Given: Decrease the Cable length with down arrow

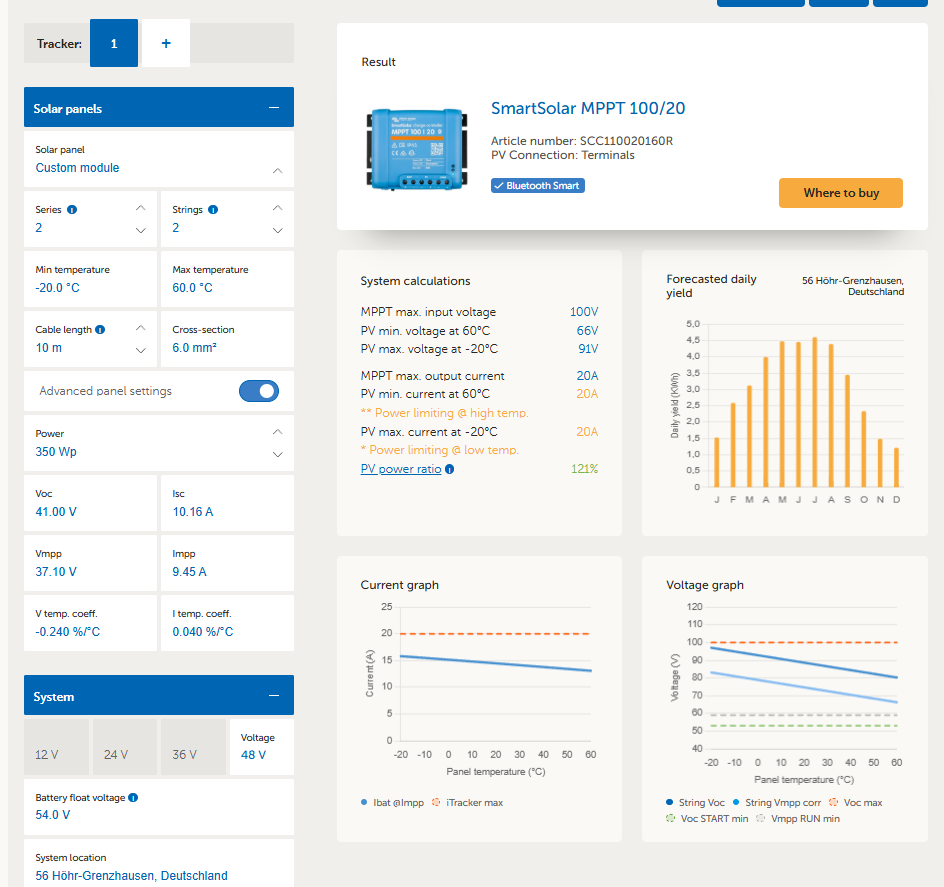Looking at the screenshot, I should 140,351.
